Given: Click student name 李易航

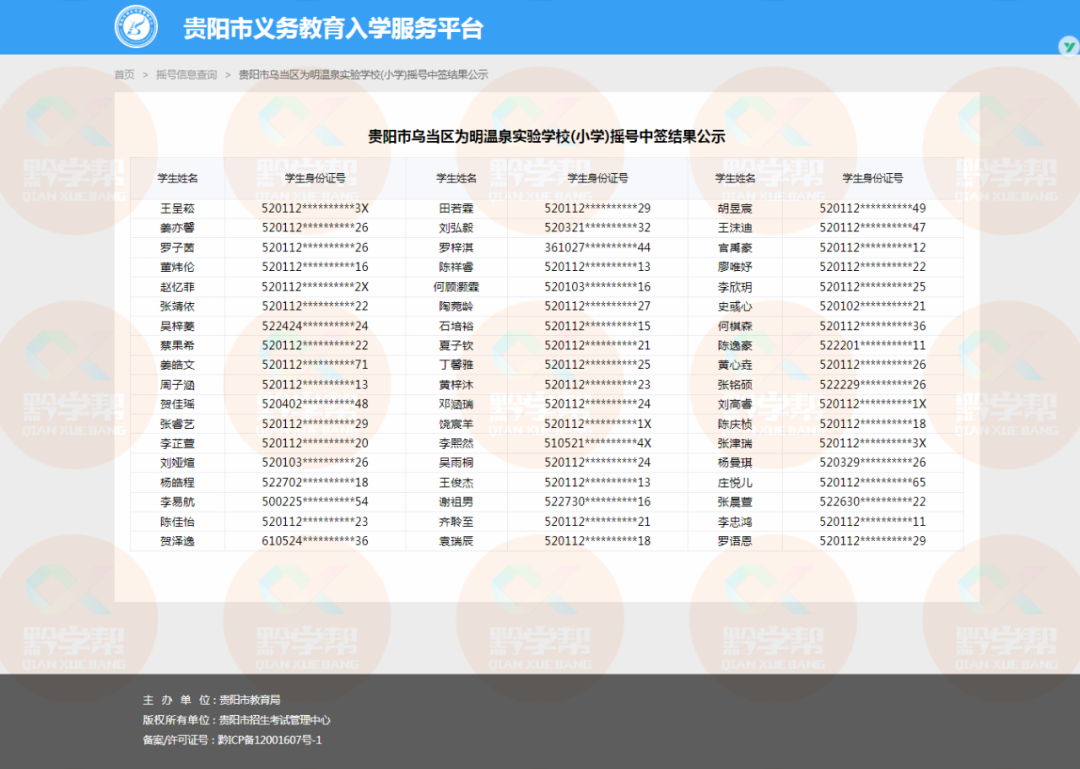Looking at the screenshot, I should [177, 502].
